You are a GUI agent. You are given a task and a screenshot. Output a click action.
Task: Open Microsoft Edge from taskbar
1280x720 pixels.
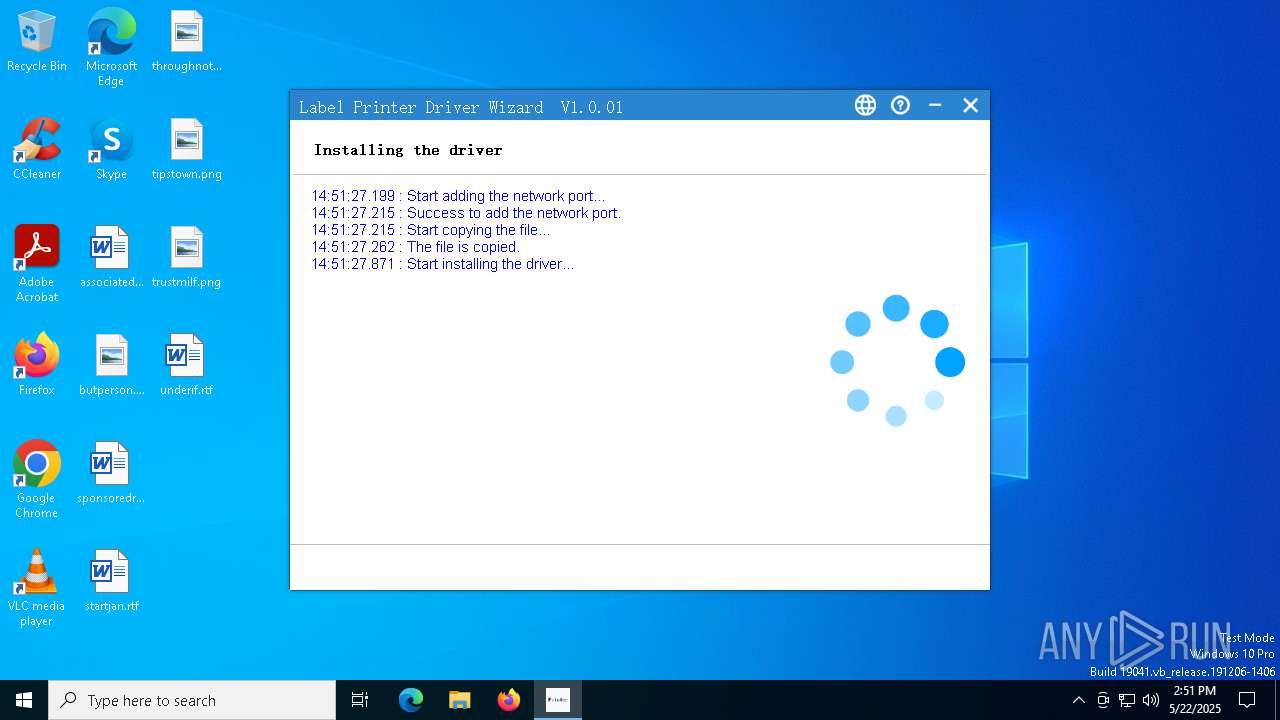click(x=411, y=700)
